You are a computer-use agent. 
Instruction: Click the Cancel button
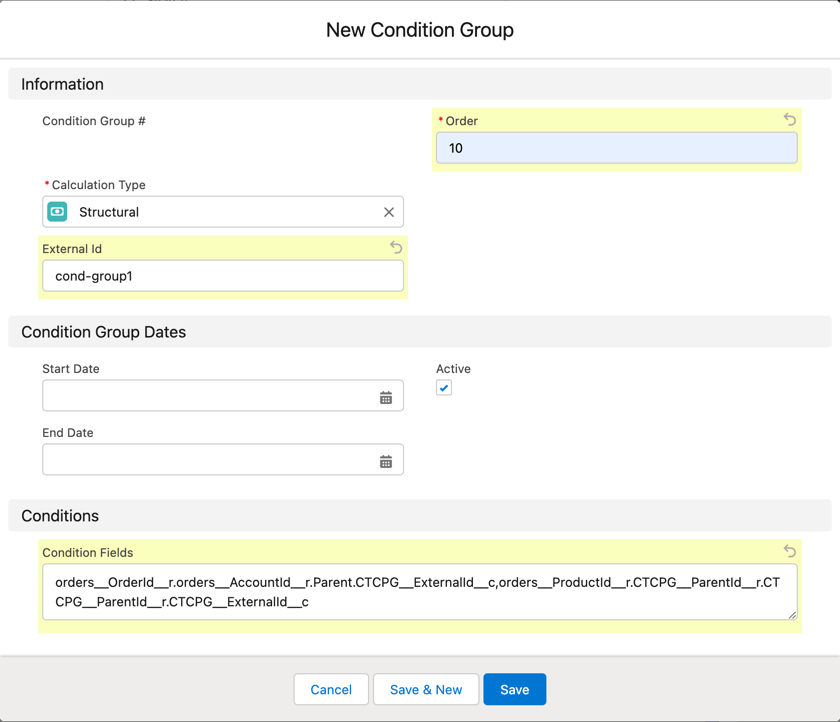[330, 689]
